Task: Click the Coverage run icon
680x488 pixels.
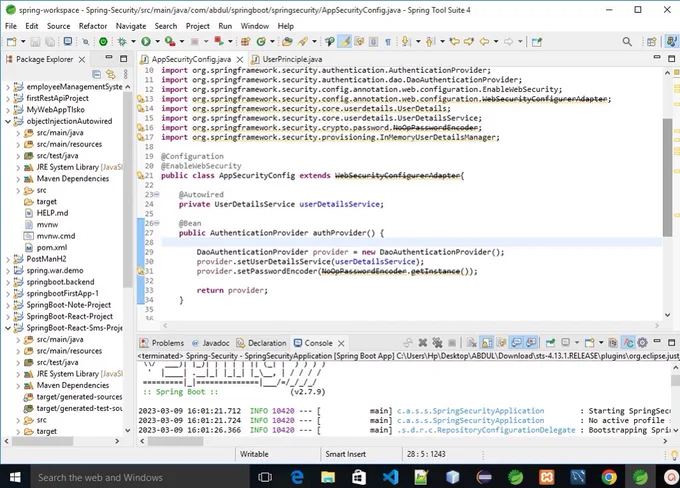Action: click(x=170, y=42)
